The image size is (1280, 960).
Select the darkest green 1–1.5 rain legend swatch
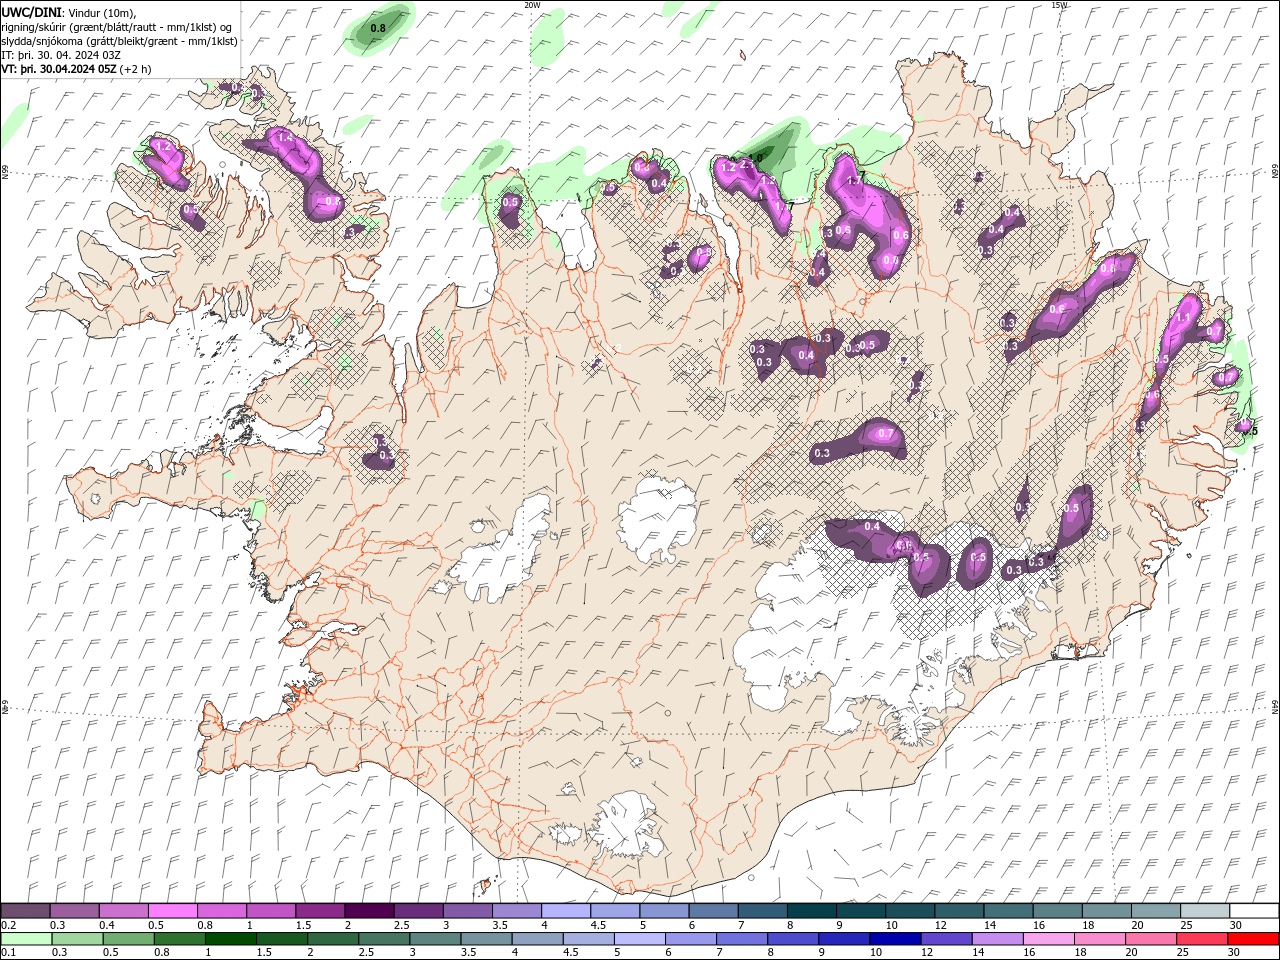click(x=231, y=938)
